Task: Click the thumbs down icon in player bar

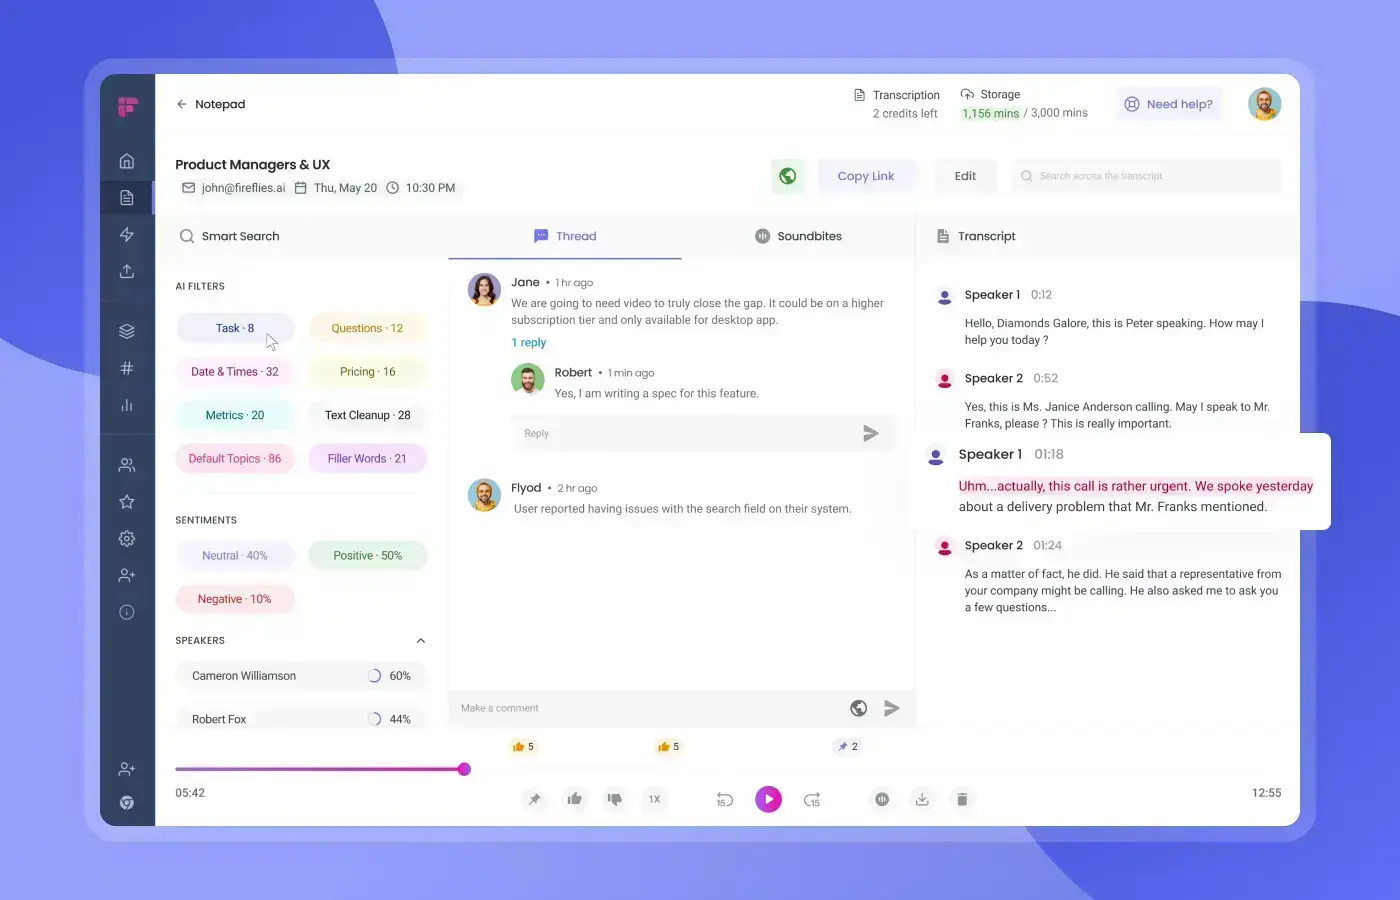Action: [x=614, y=799]
